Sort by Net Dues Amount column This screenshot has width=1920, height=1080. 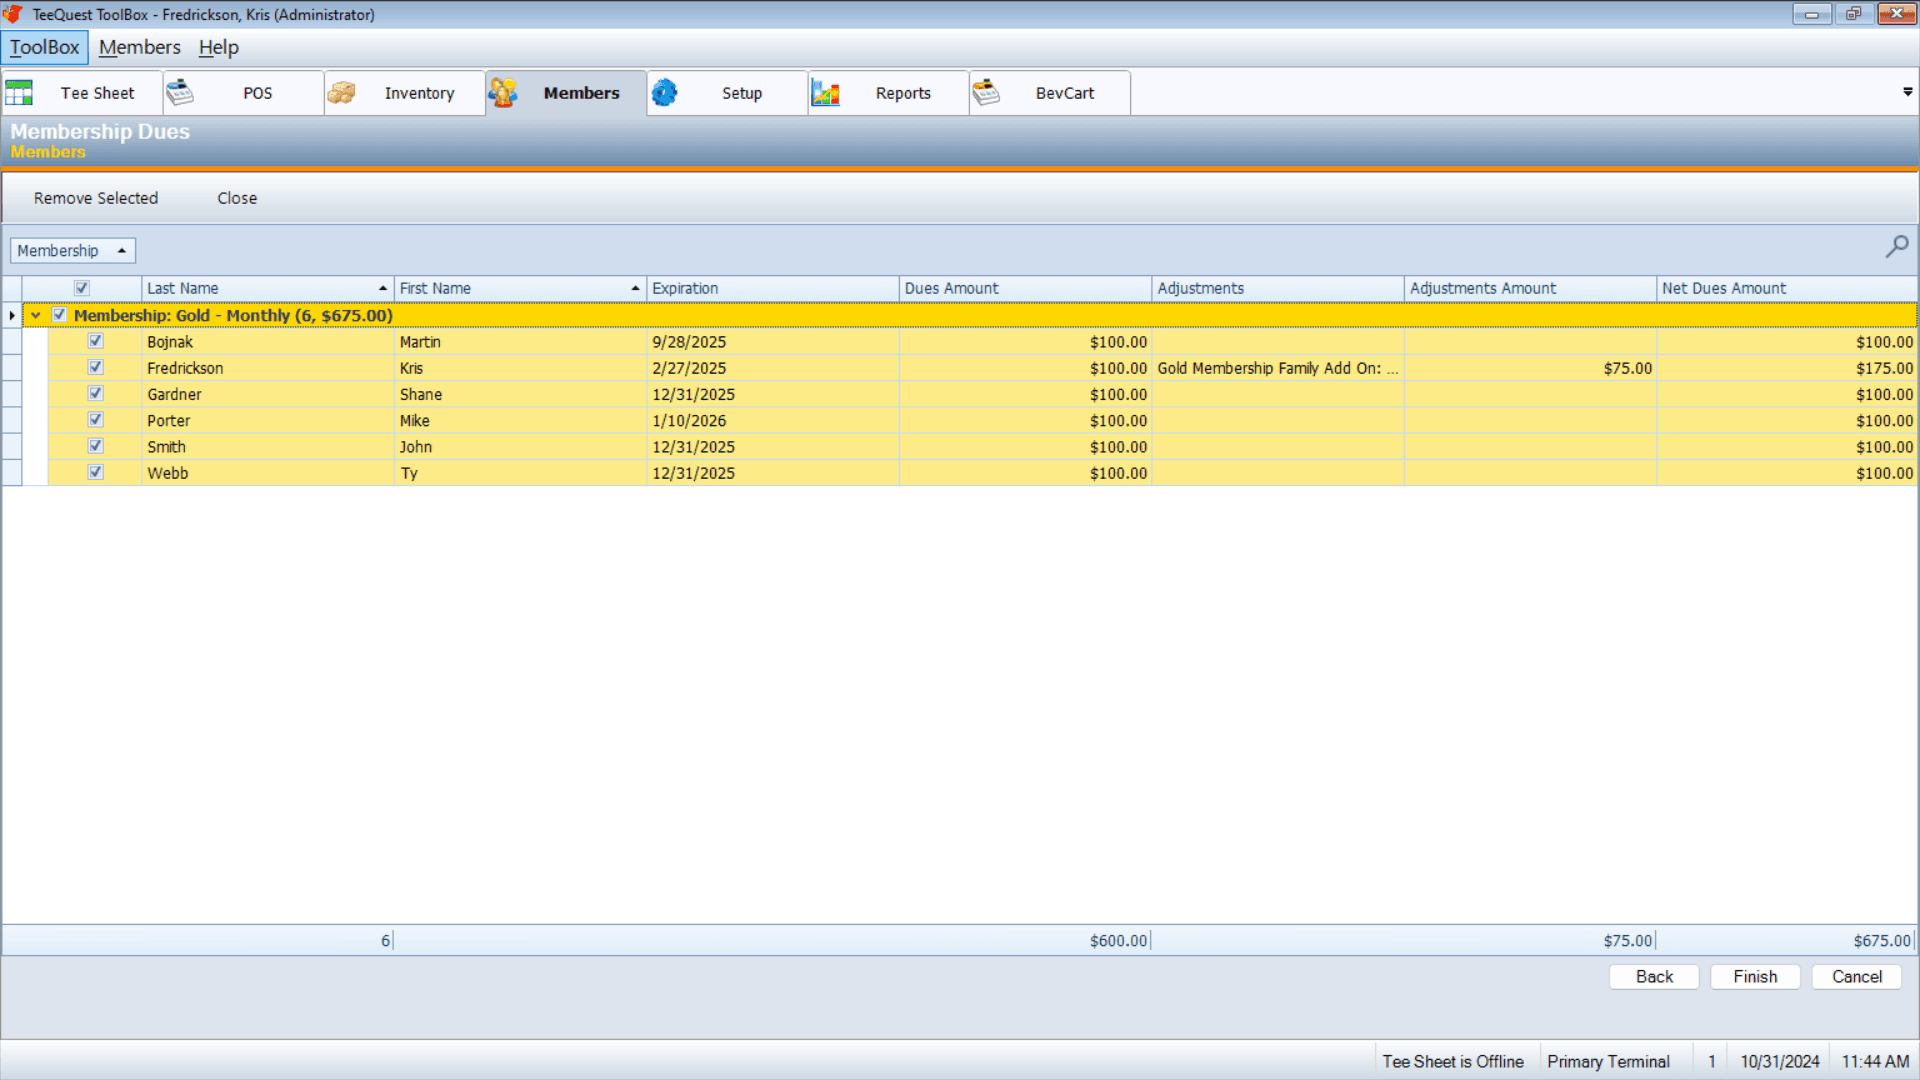point(1723,288)
